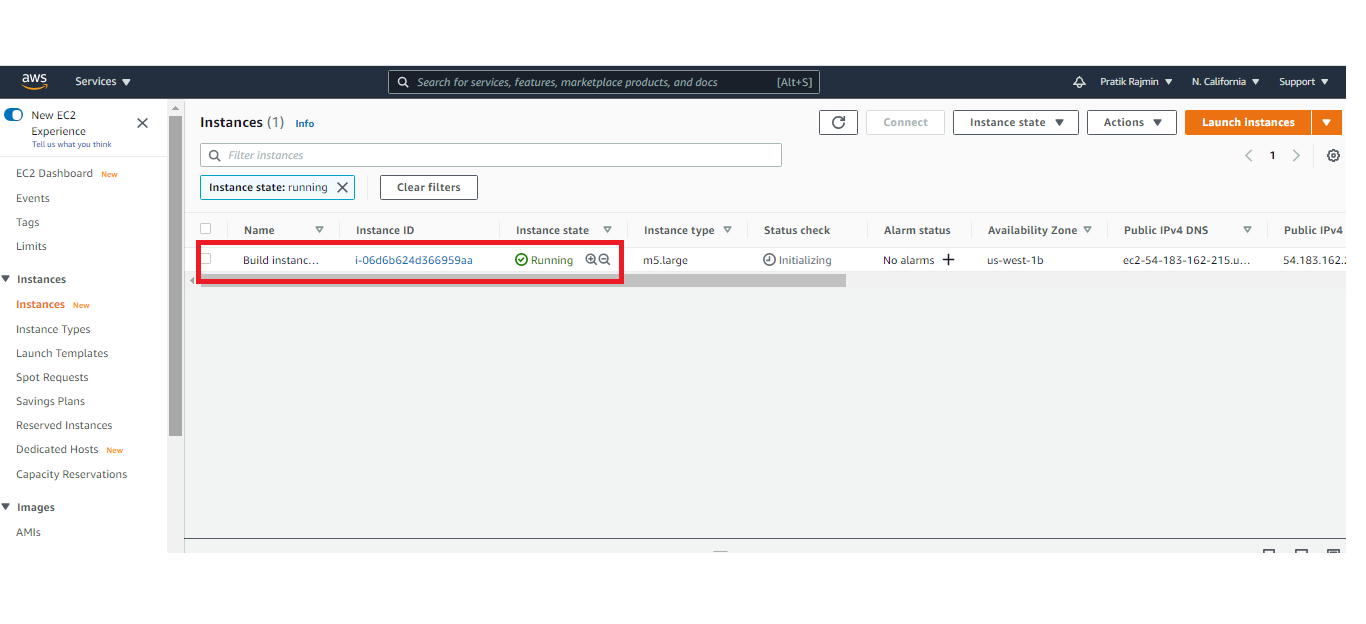Viewport: 1366px width, 624px height.
Task: Open EC2 Dashboard in sidebar
Action: coord(54,173)
